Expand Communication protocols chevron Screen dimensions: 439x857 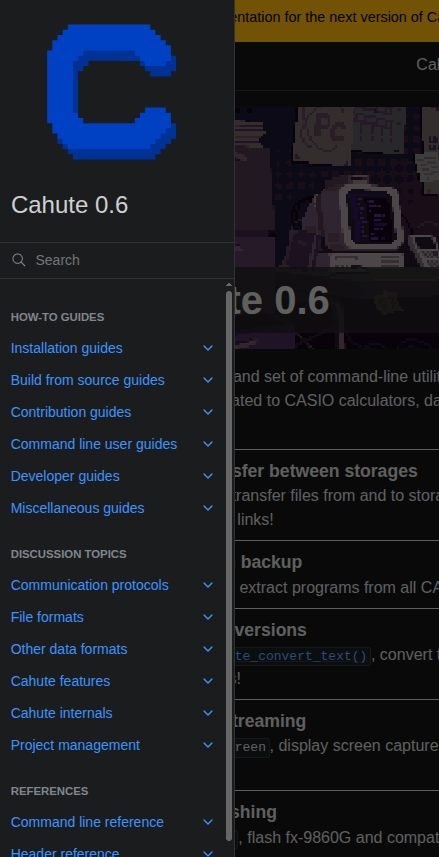208,585
